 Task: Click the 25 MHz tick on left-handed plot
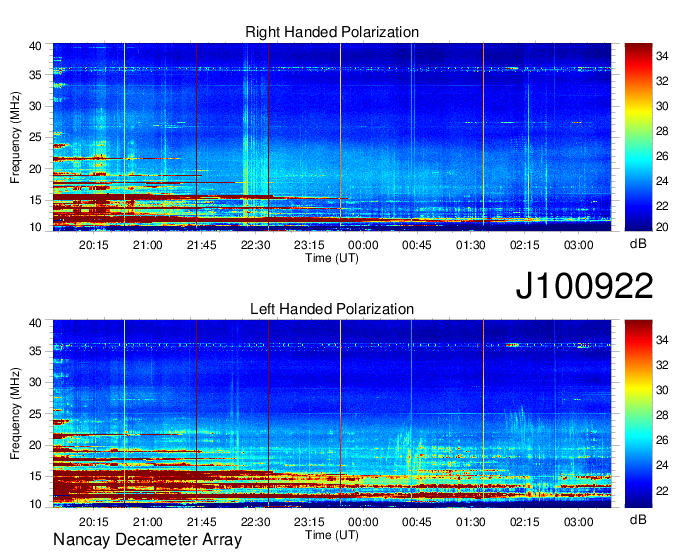click(35, 414)
